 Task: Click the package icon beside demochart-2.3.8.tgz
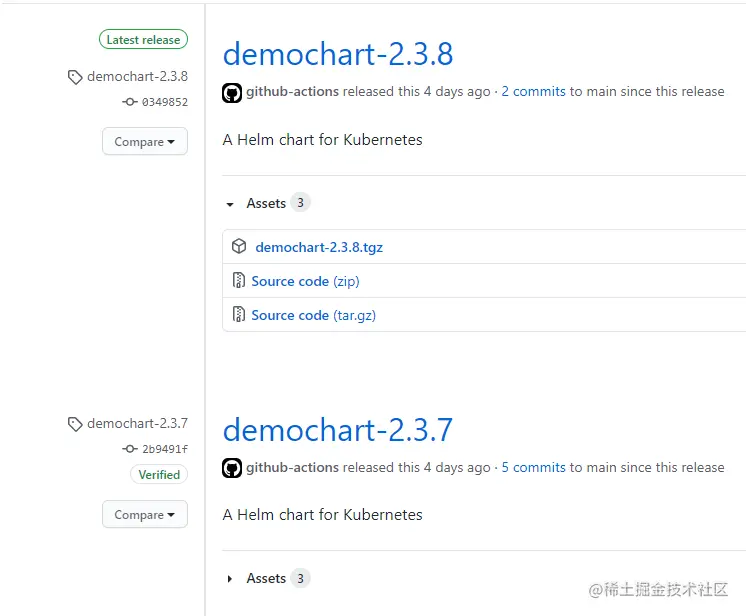pyautogui.click(x=239, y=246)
